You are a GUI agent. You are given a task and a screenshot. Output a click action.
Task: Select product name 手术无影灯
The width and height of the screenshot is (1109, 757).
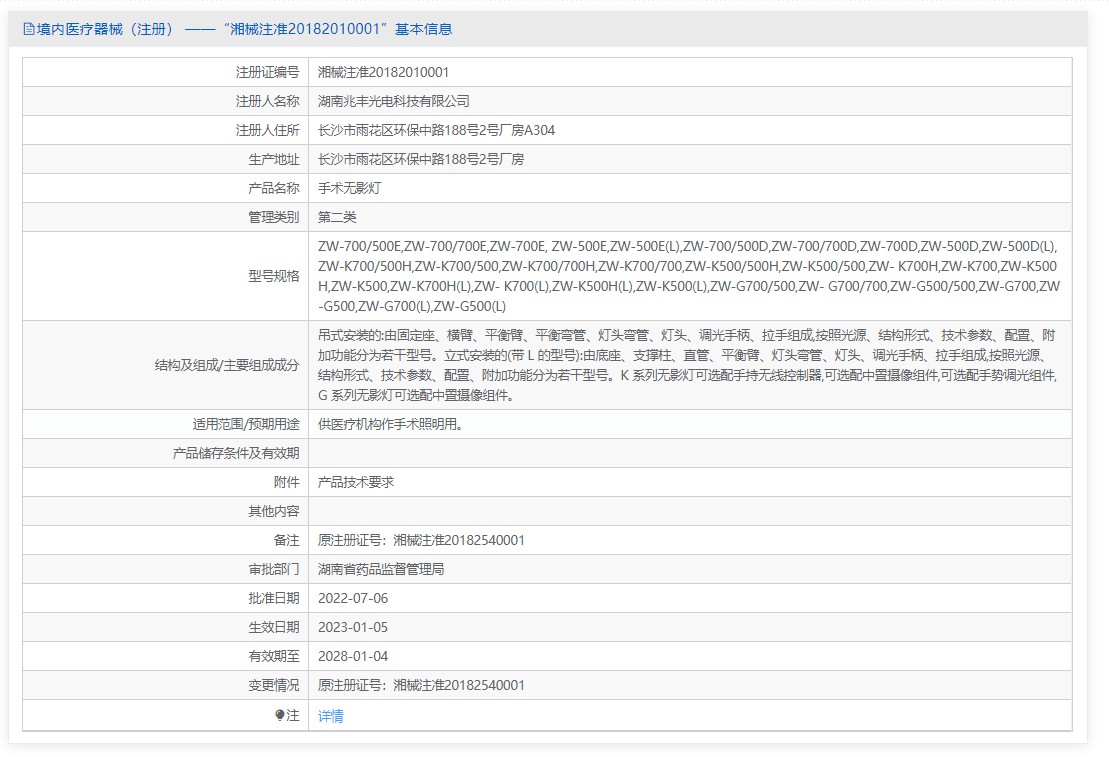pyautogui.click(x=349, y=188)
